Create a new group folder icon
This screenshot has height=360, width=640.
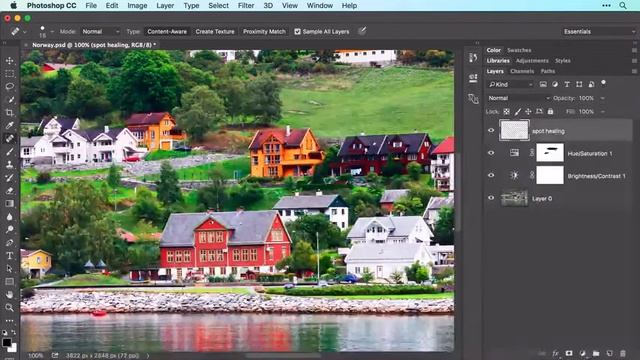596,353
